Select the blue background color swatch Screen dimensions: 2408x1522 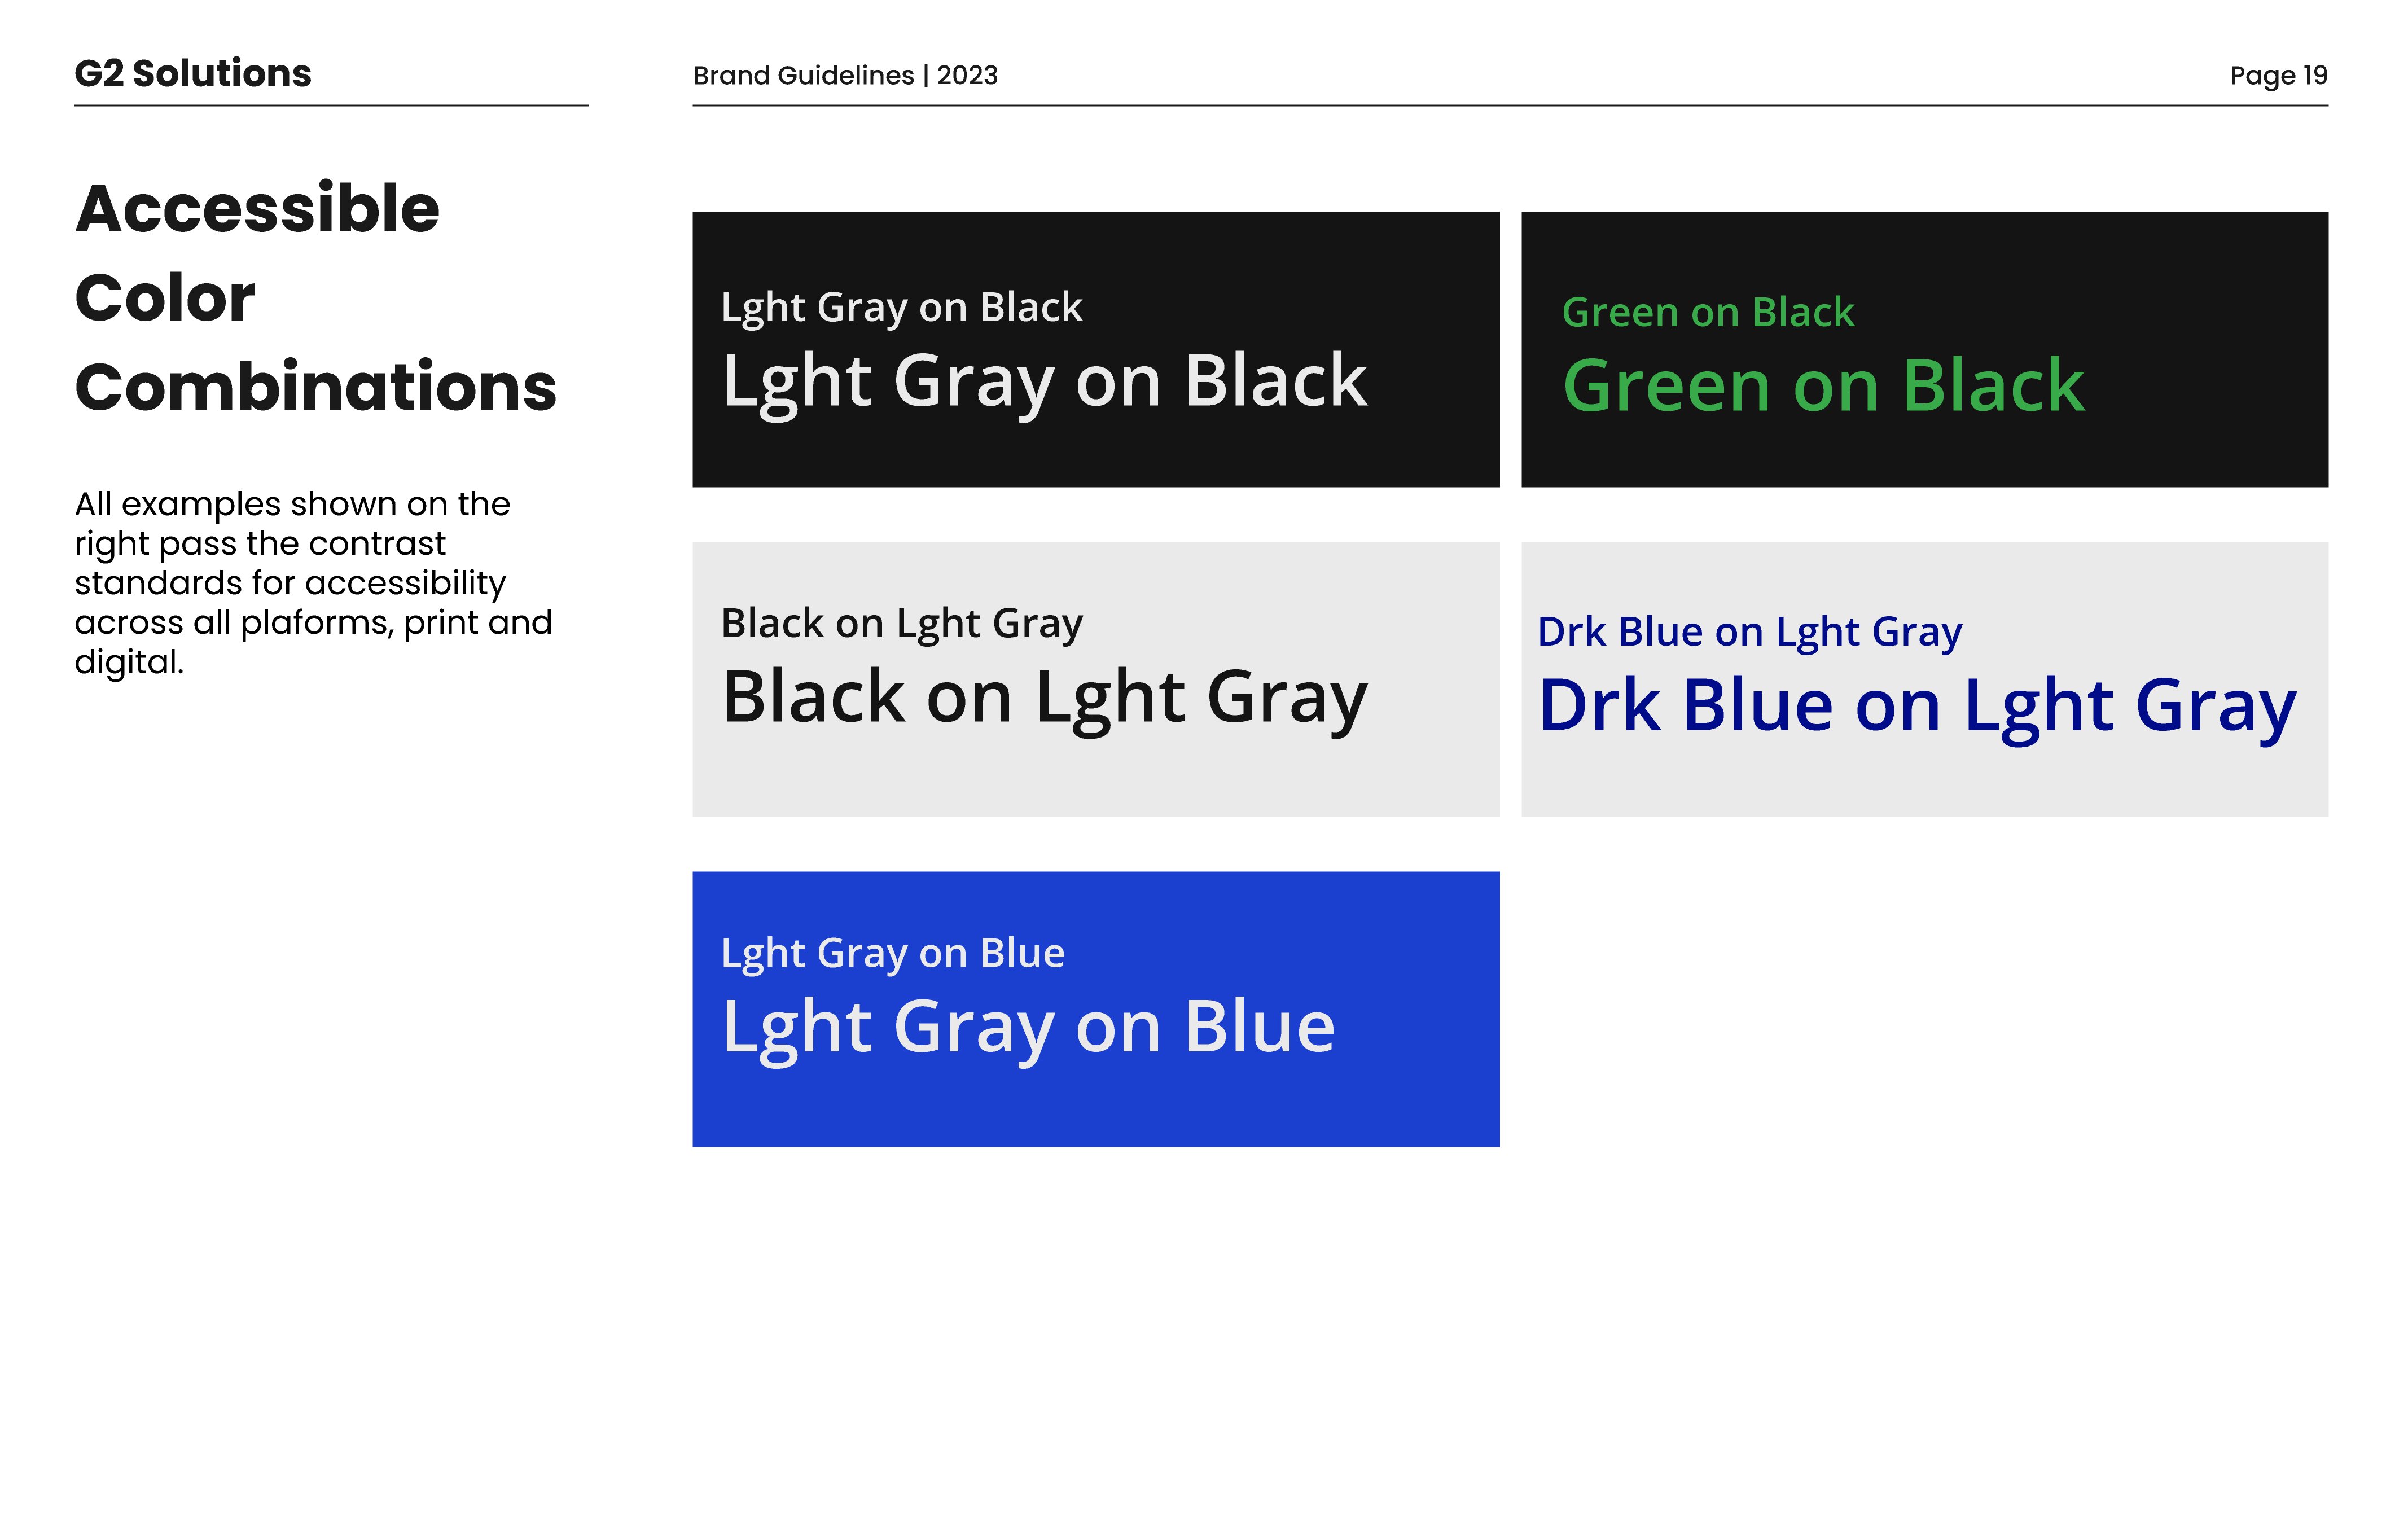click(x=1095, y=1110)
